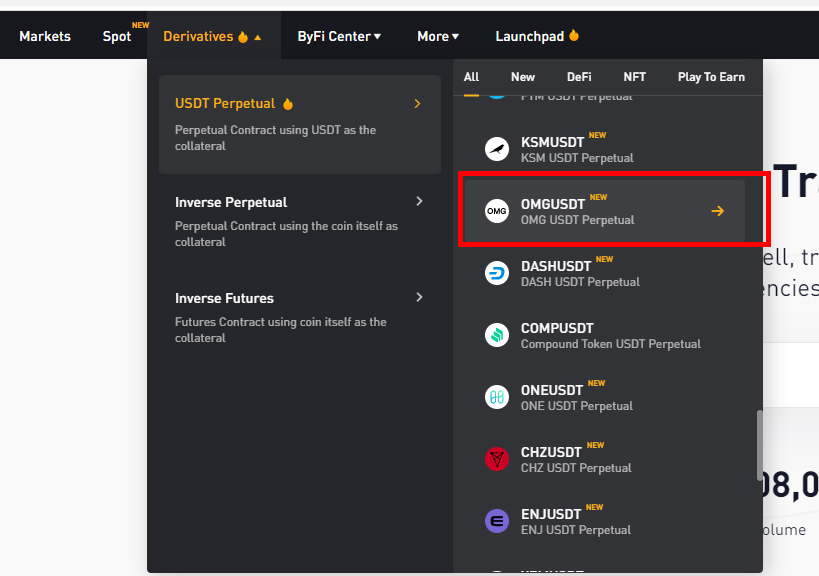Click the Compound token logo icon
819x576 pixels.
(x=497, y=335)
